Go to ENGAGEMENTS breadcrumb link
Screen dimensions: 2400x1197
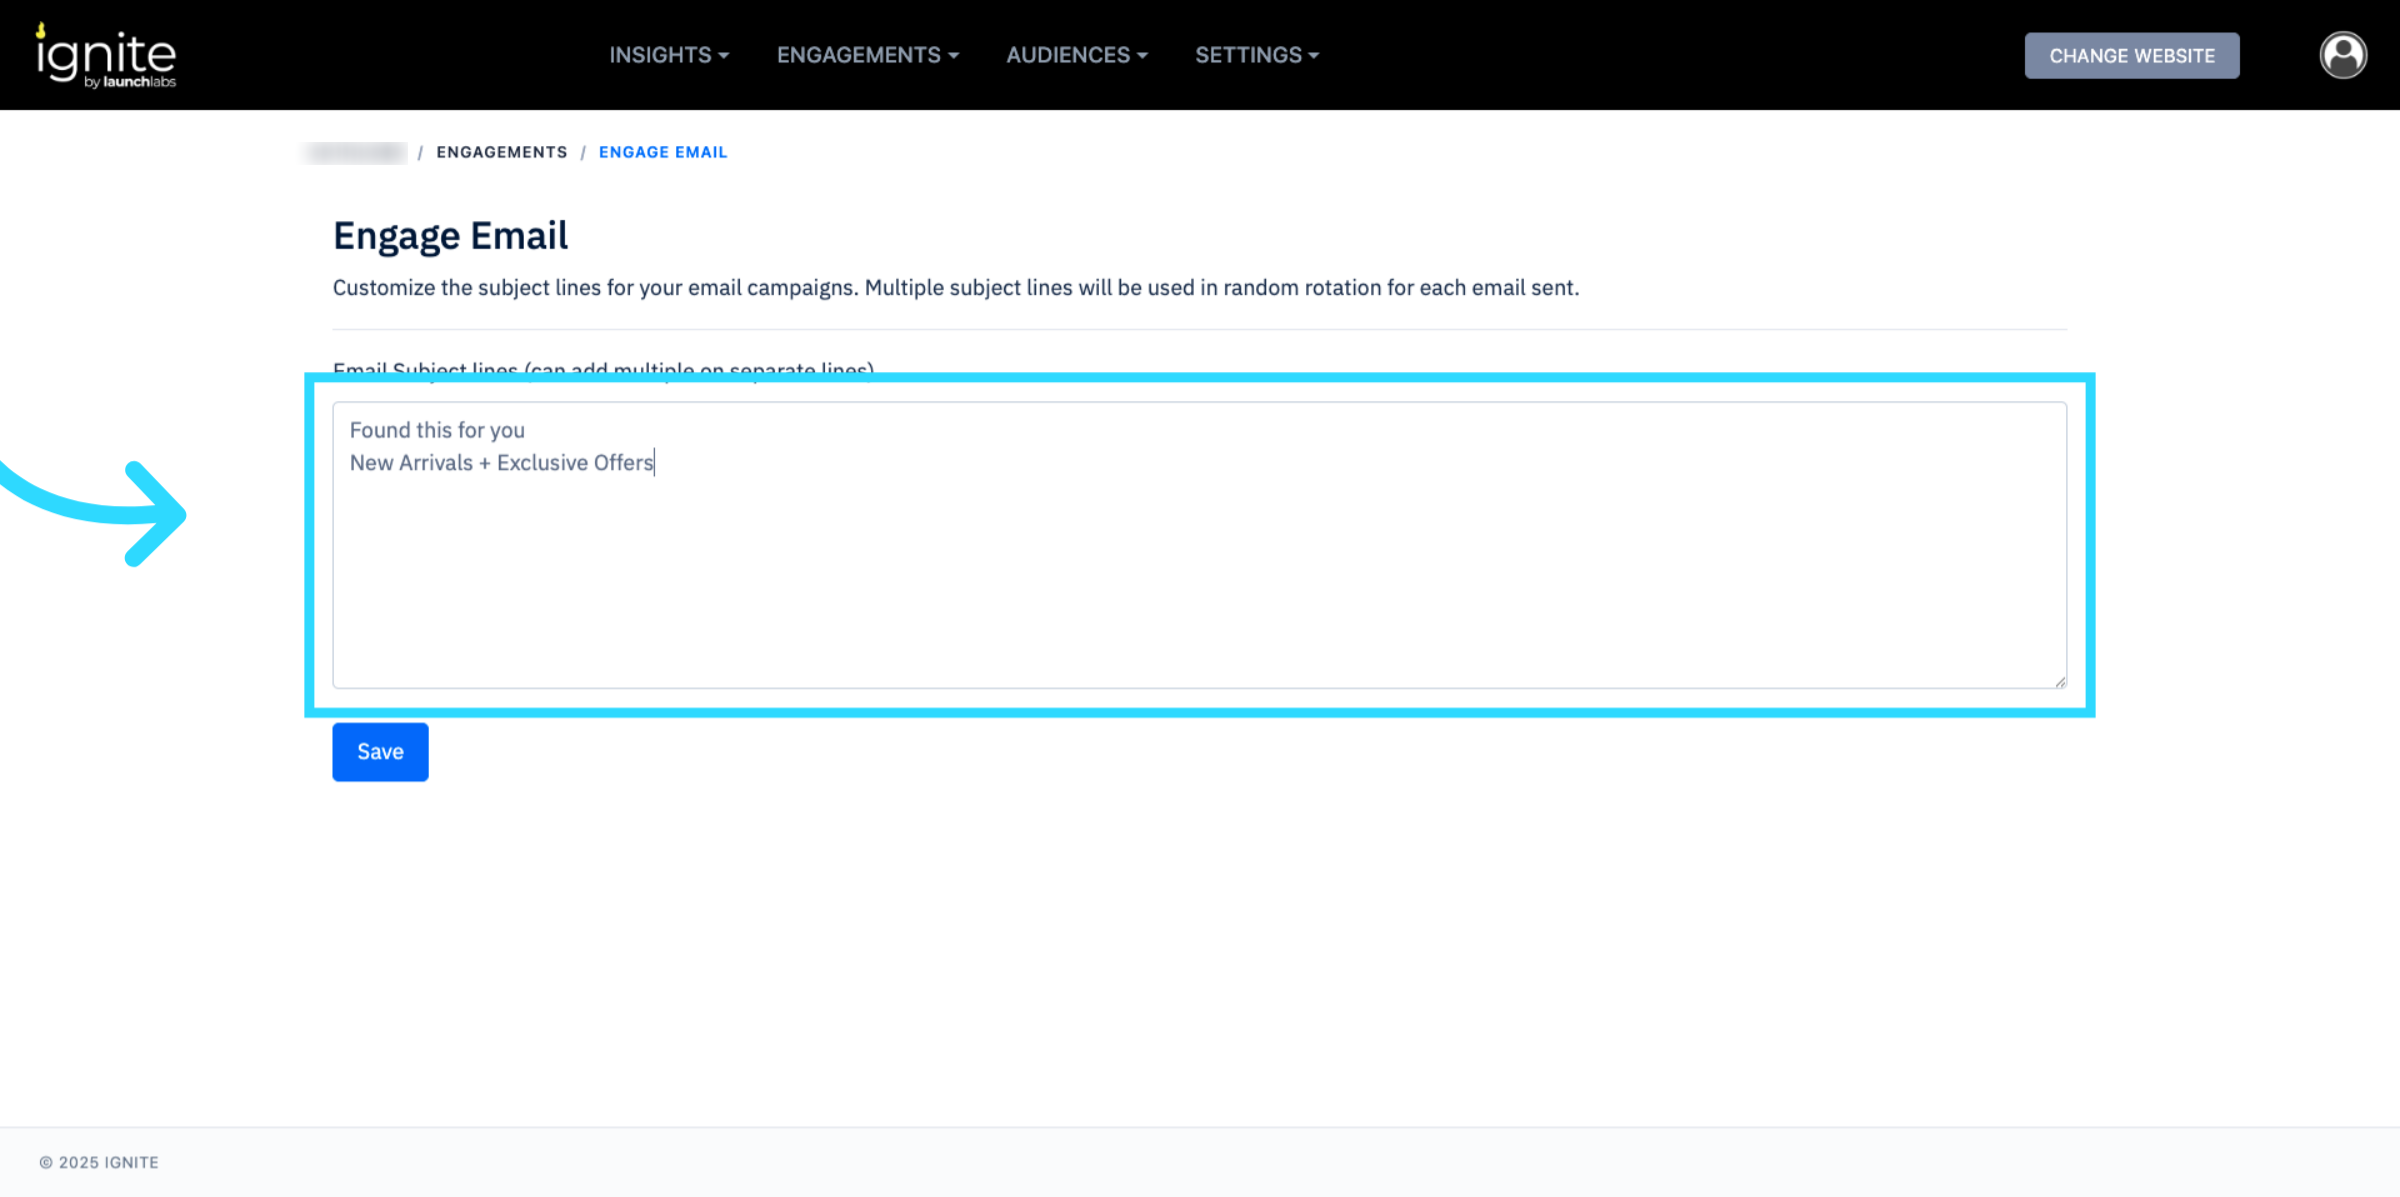click(501, 152)
